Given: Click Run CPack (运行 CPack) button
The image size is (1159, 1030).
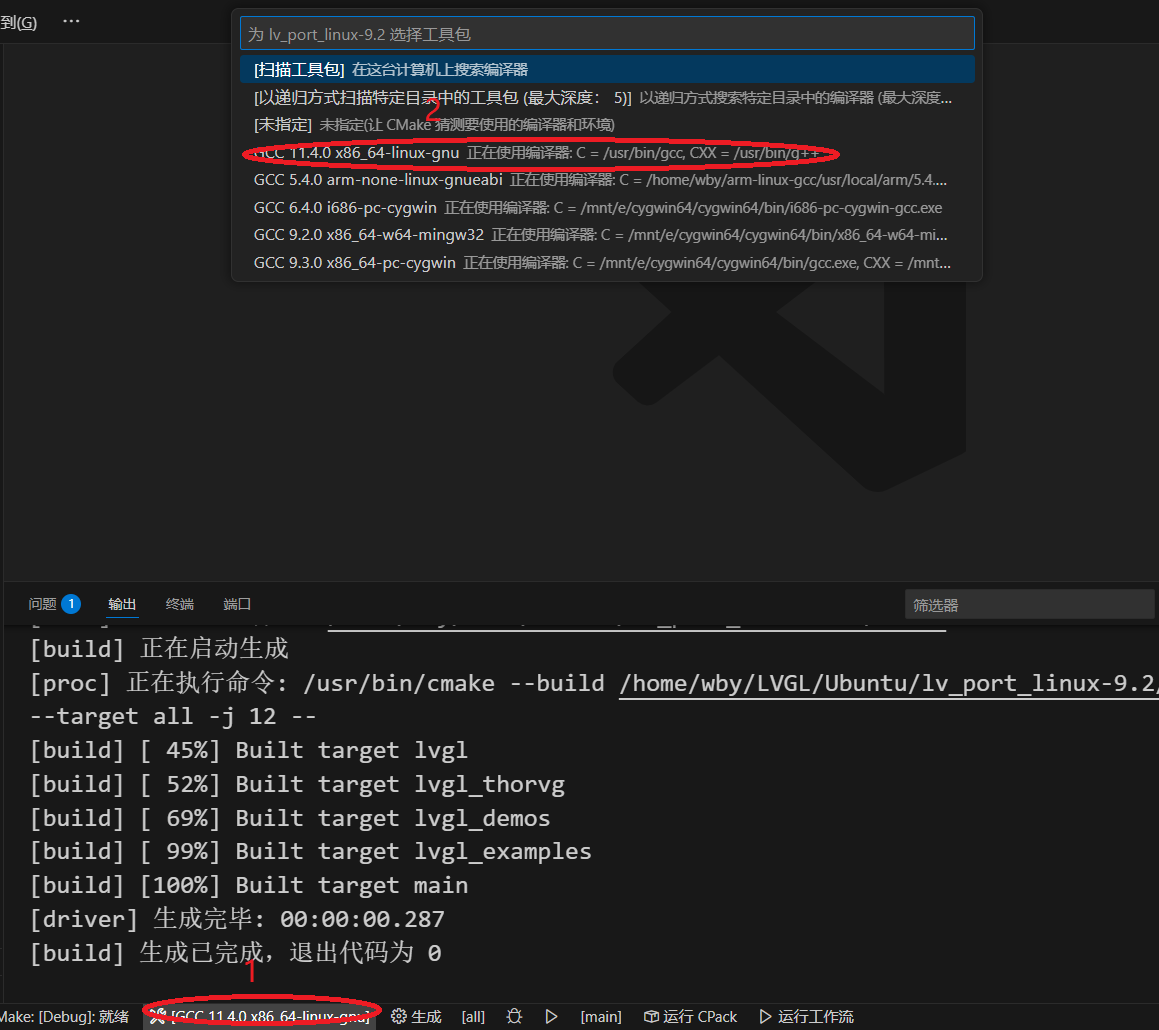Looking at the screenshot, I should tap(690, 1017).
